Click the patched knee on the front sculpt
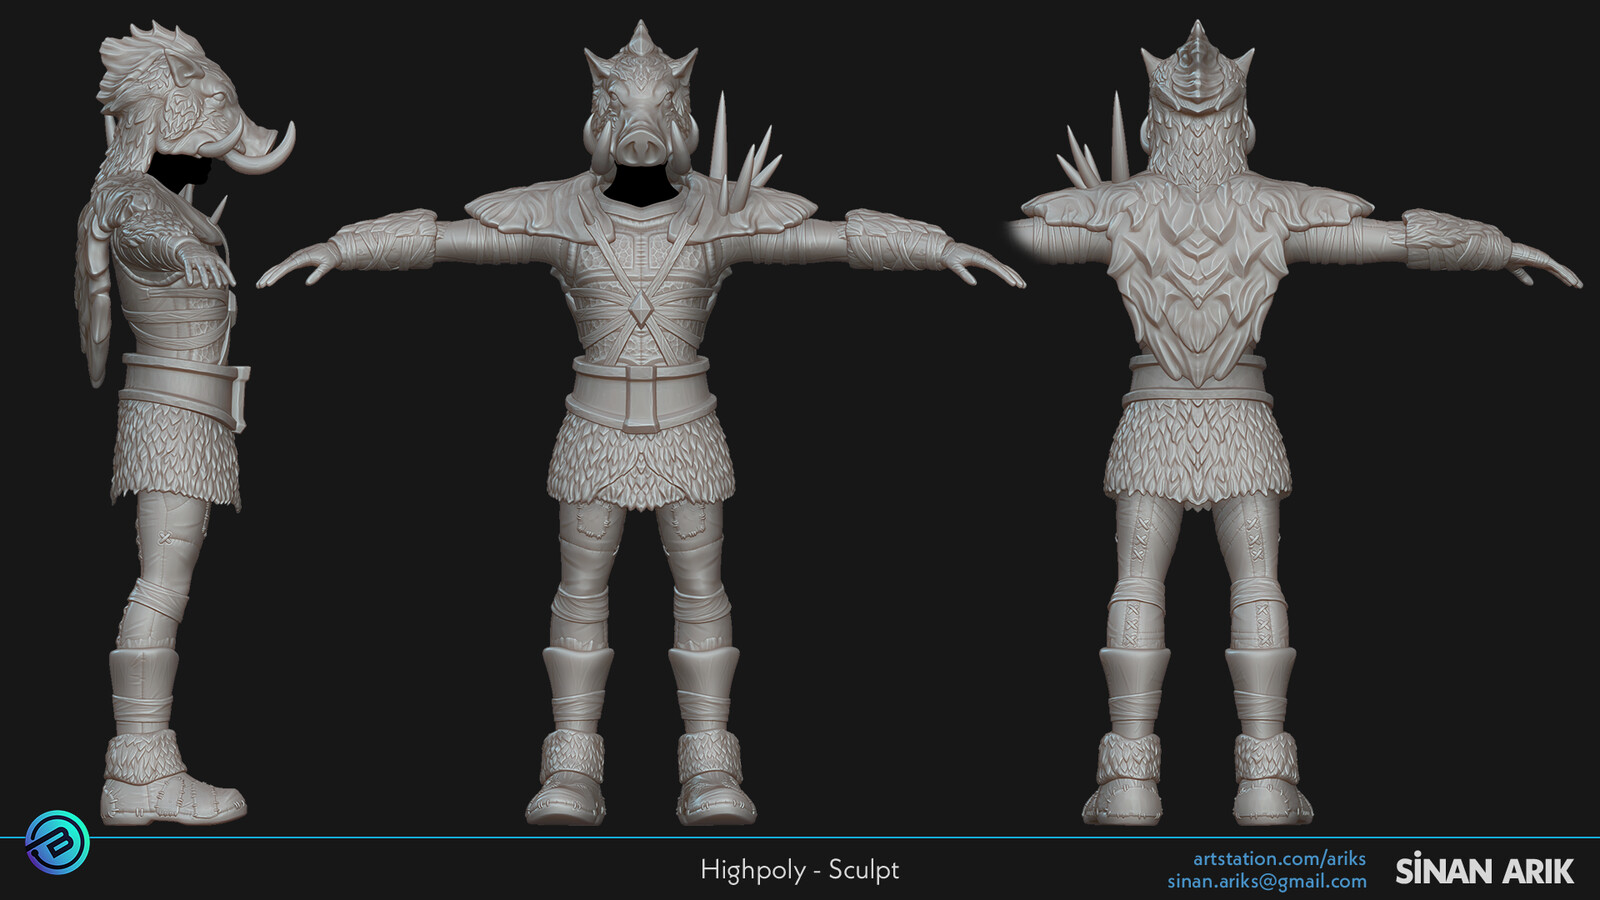Image resolution: width=1600 pixels, height=900 pixels. pos(590,520)
